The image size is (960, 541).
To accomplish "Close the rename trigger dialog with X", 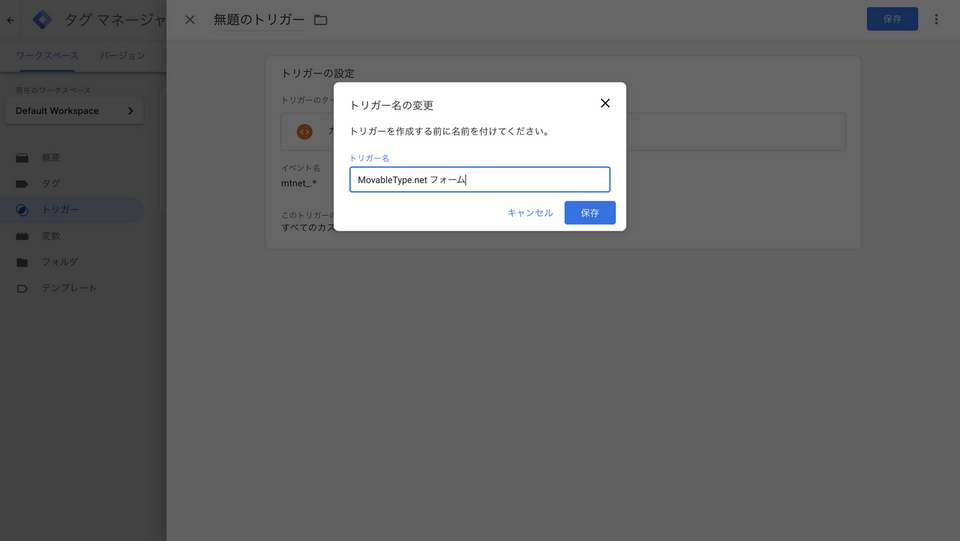I will [605, 103].
